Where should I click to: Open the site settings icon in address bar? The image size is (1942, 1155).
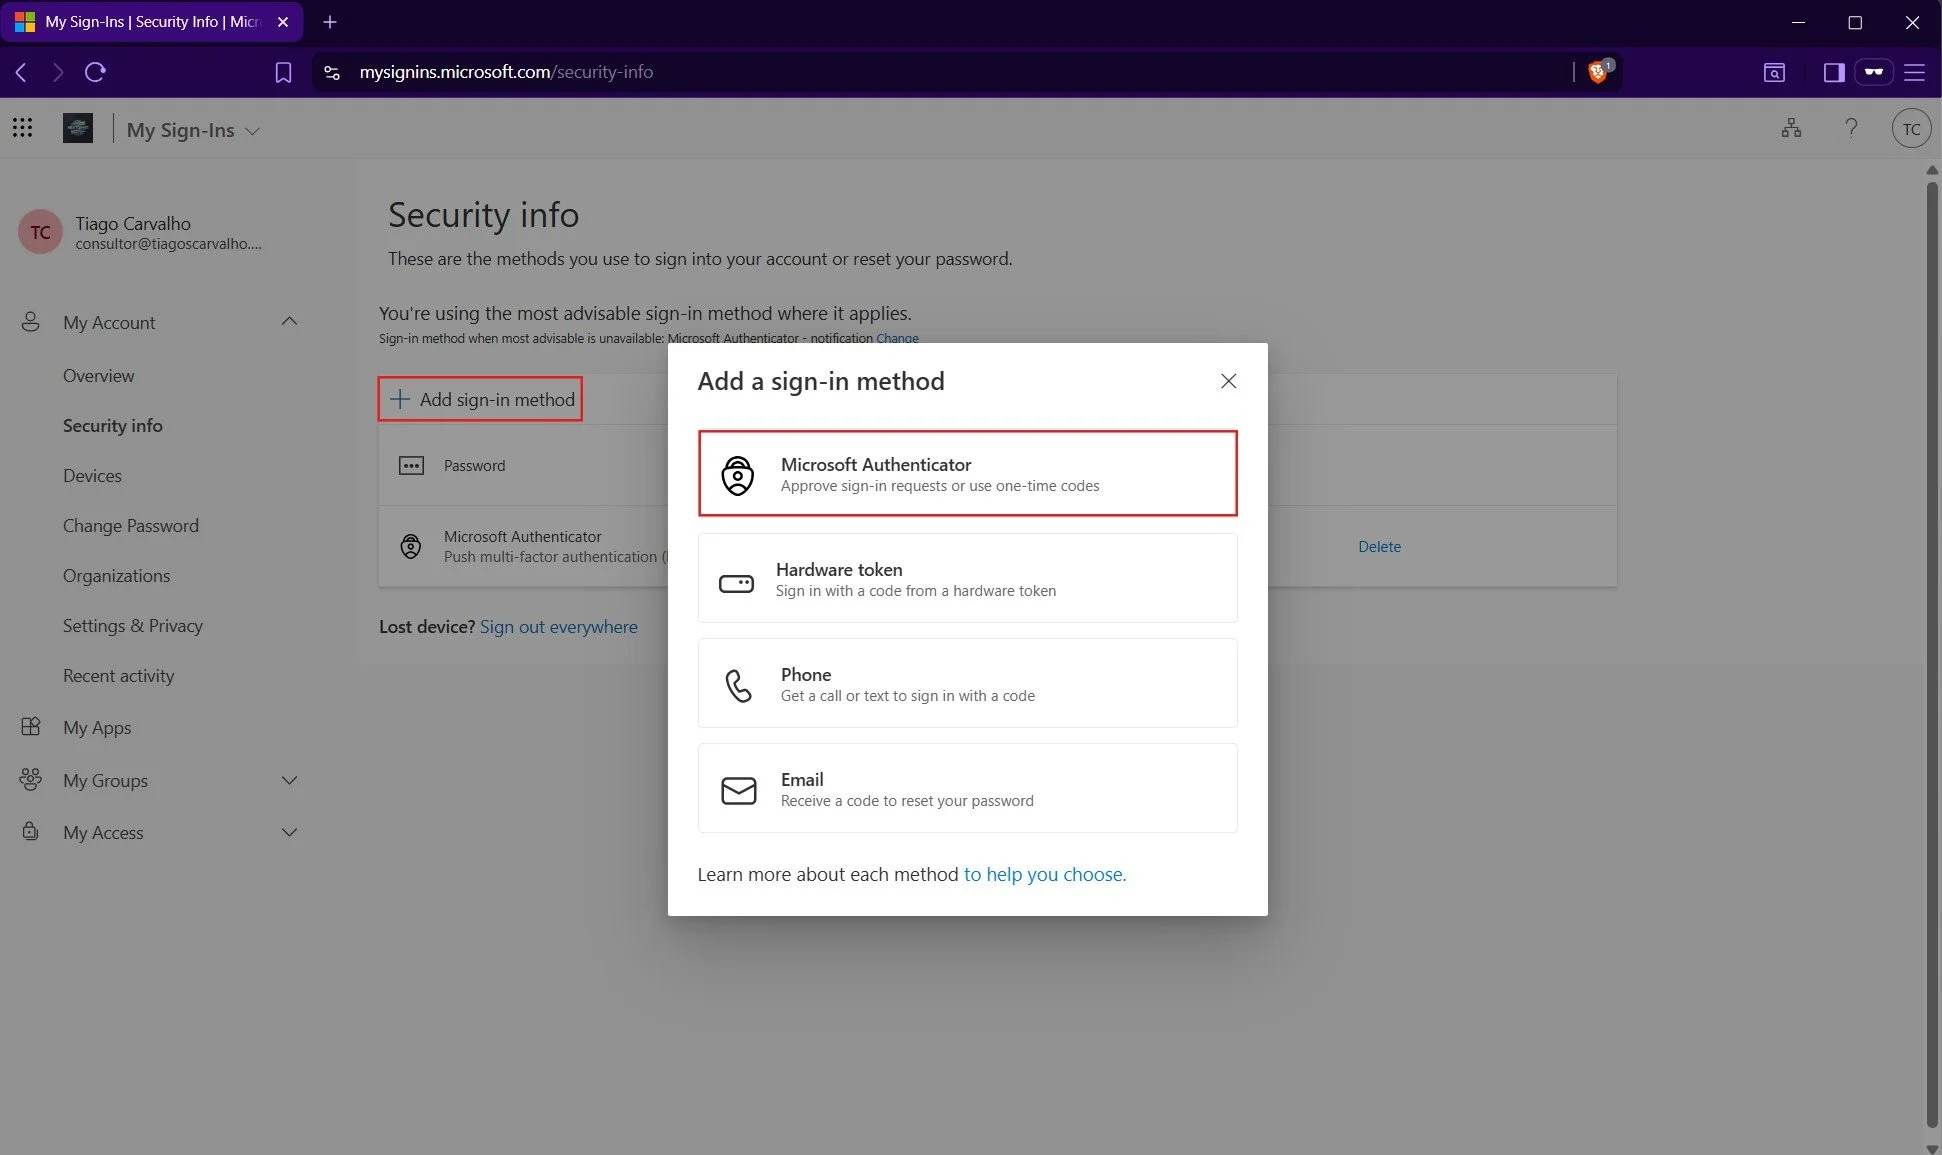click(x=332, y=72)
